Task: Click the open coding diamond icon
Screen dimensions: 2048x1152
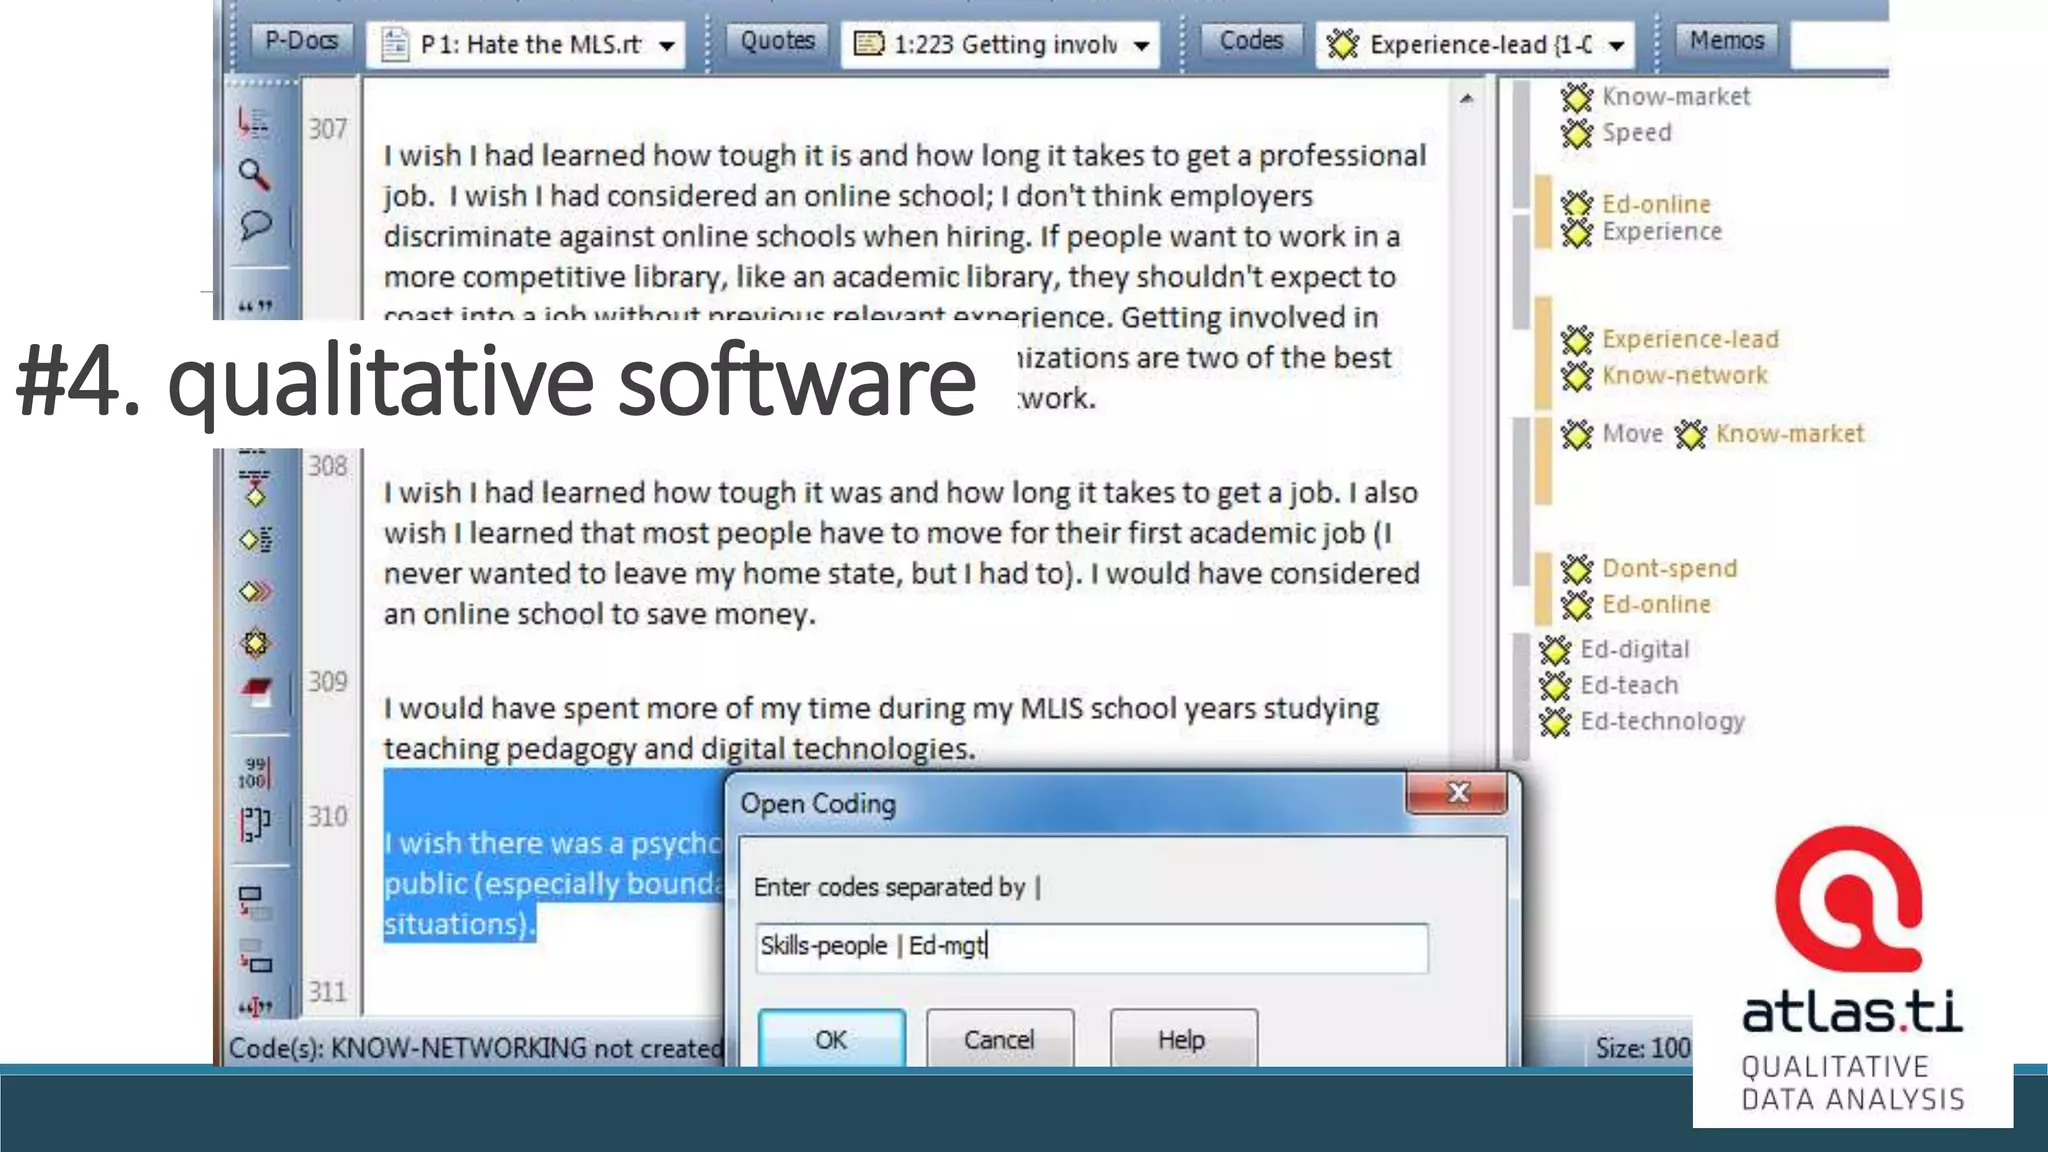Action: [255, 488]
